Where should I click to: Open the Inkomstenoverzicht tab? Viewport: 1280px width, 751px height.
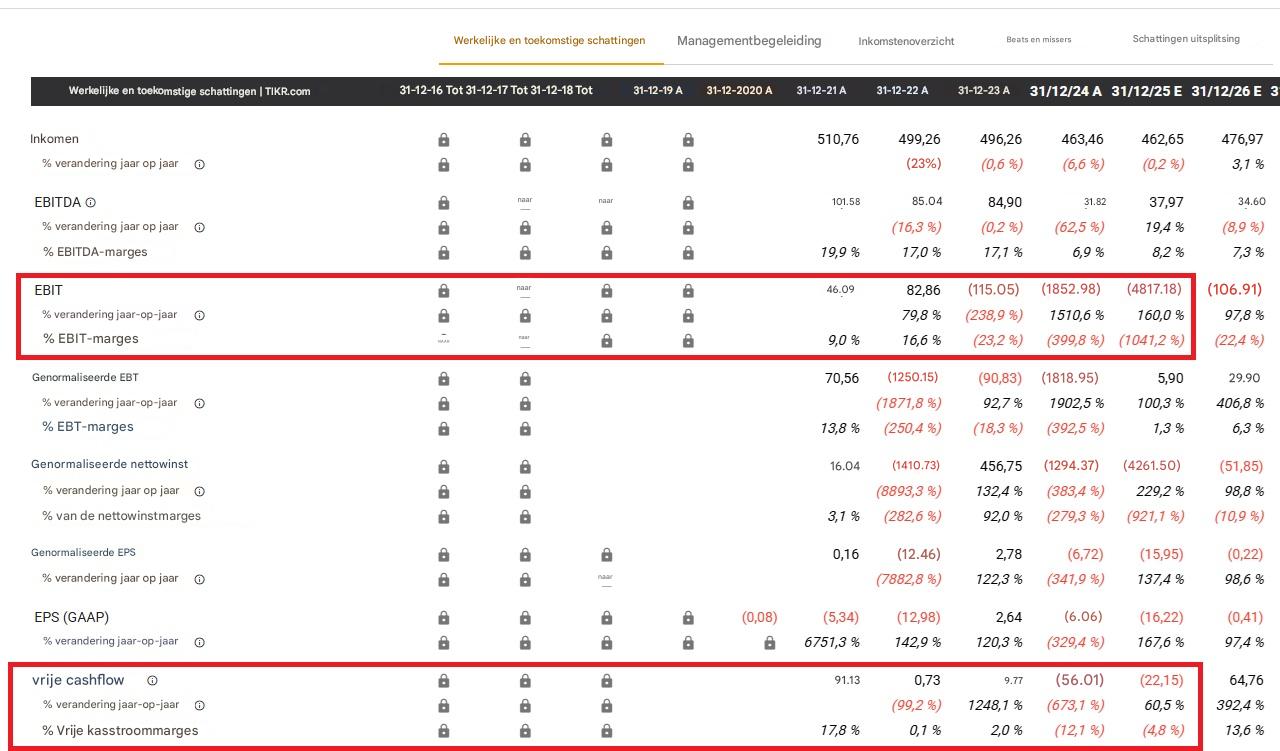(x=906, y=42)
